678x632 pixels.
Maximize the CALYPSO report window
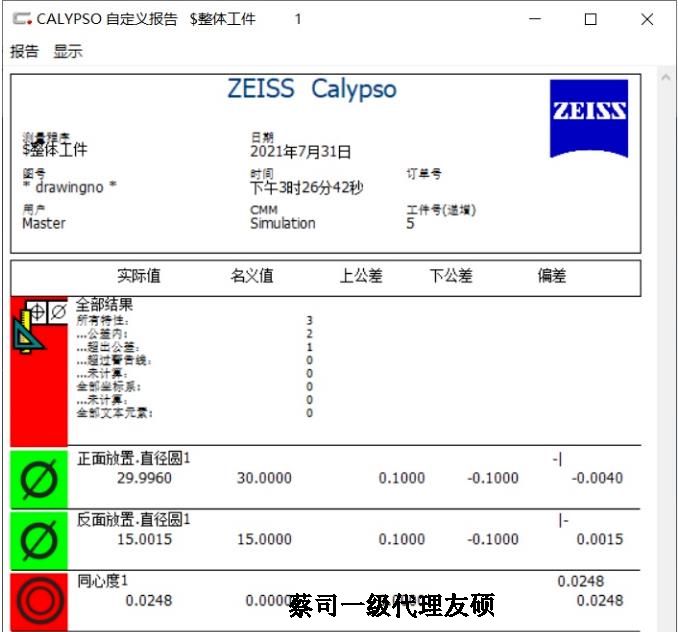point(590,19)
